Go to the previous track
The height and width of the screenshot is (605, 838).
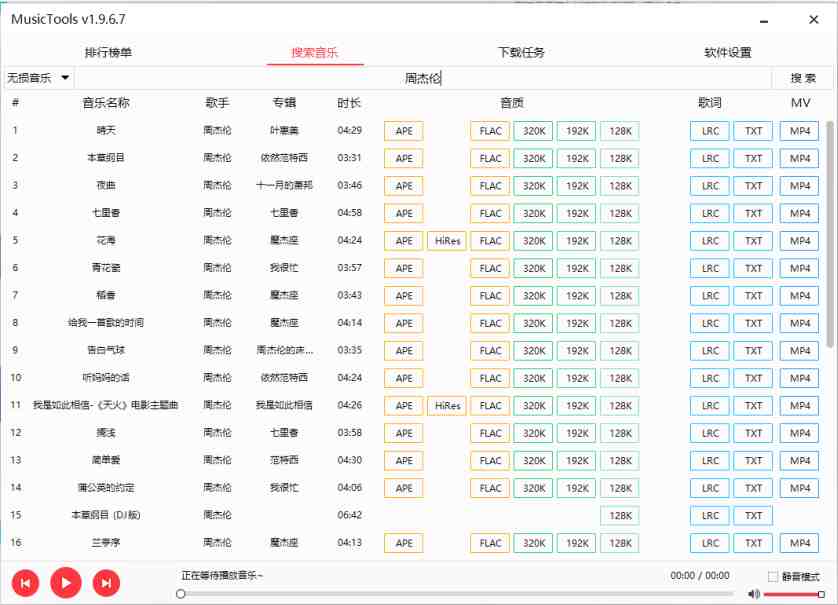[24, 583]
